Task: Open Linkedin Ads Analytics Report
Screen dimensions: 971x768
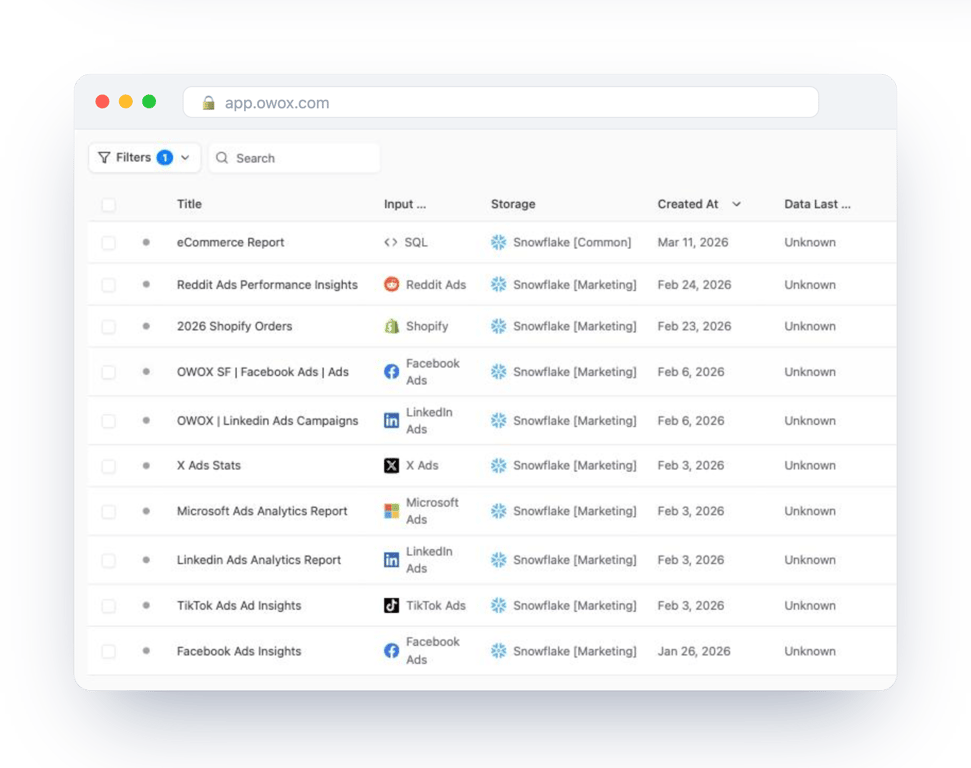Action: (259, 560)
